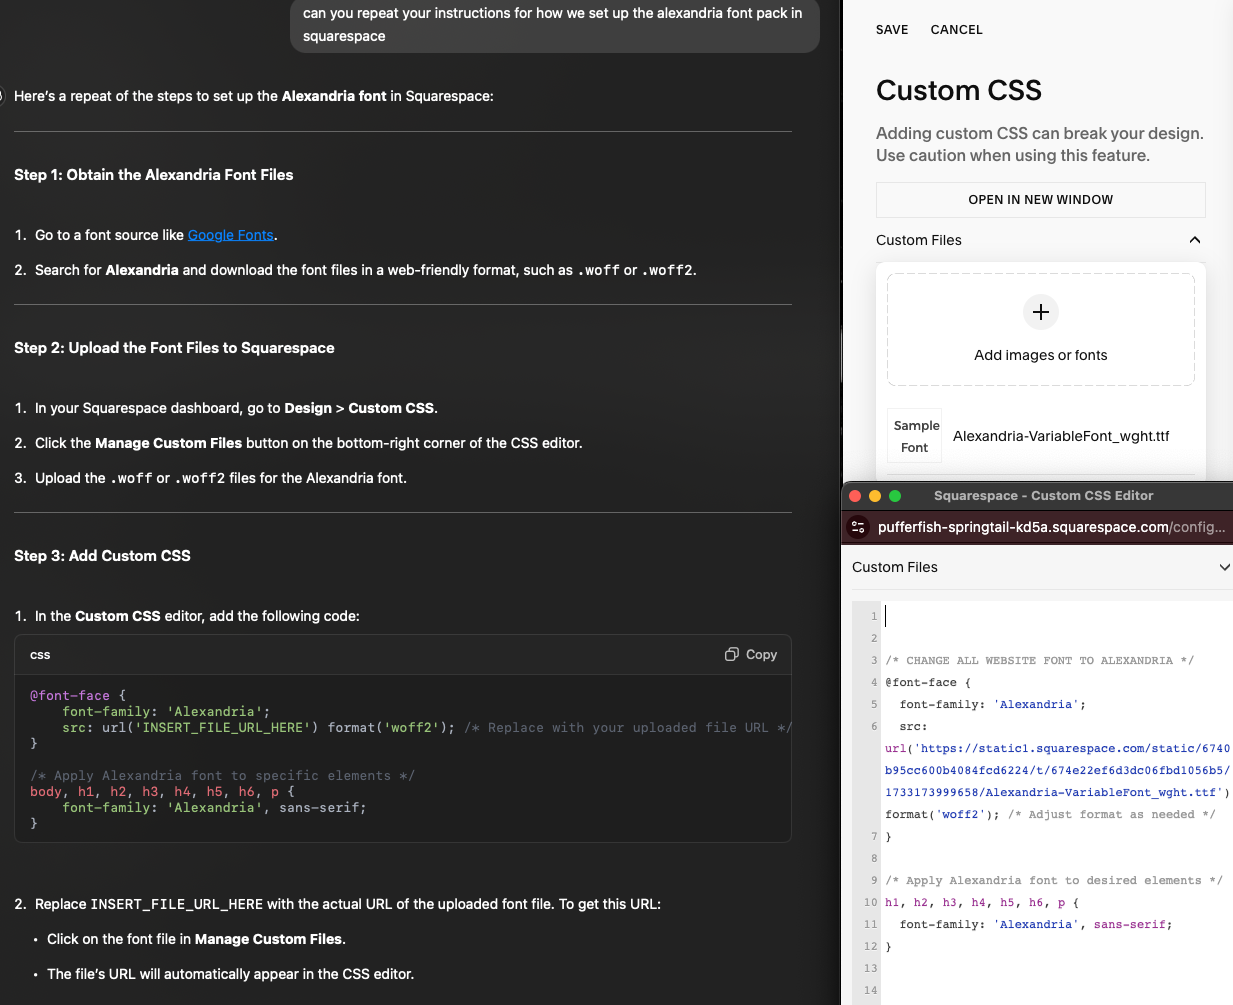Click the Sample Font thumbnail

coord(915,436)
